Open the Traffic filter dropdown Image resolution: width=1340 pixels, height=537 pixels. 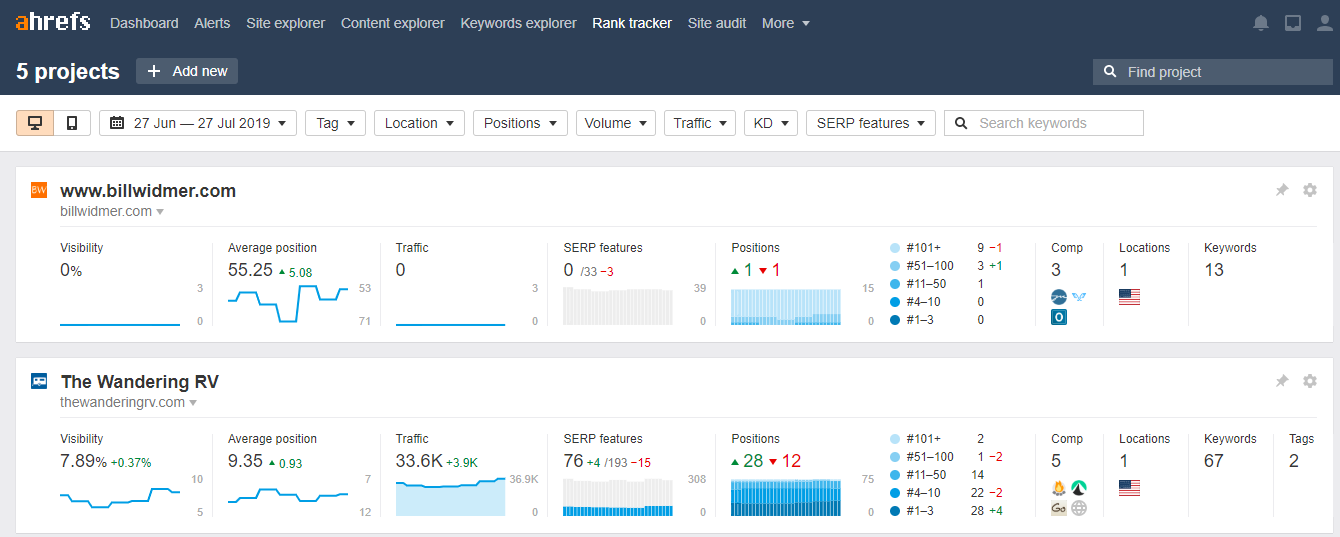pyautogui.click(x=700, y=123)
